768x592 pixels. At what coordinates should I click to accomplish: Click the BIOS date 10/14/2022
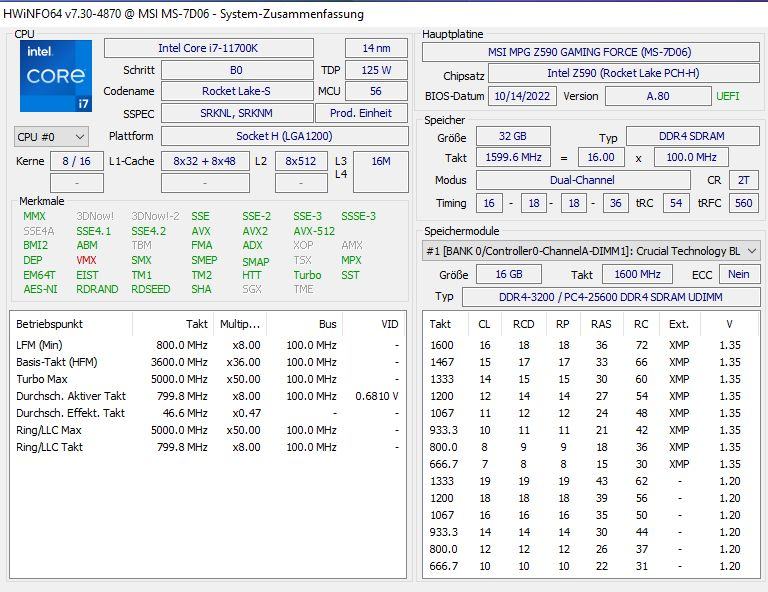(x=522, y=96)
